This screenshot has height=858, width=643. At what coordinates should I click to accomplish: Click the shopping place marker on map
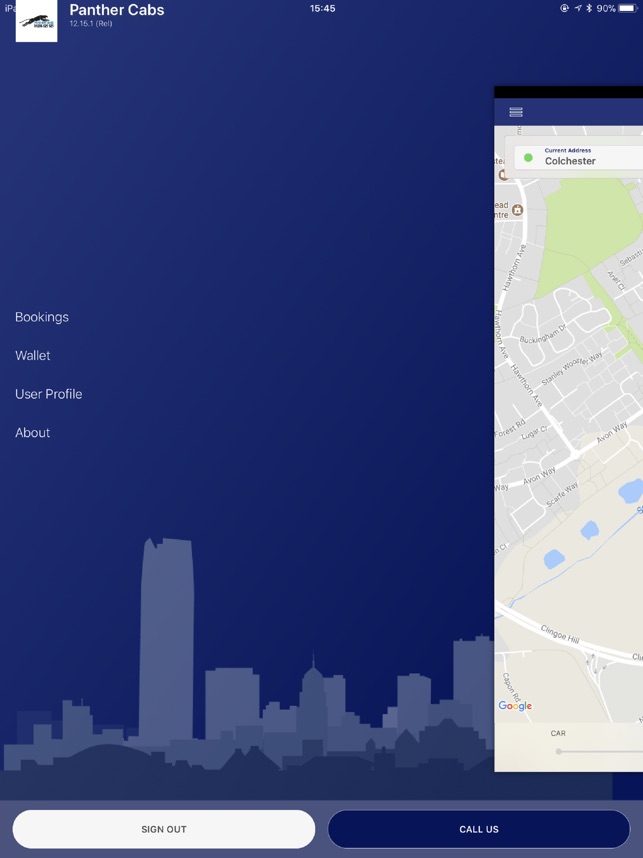(x=517, y=210)
